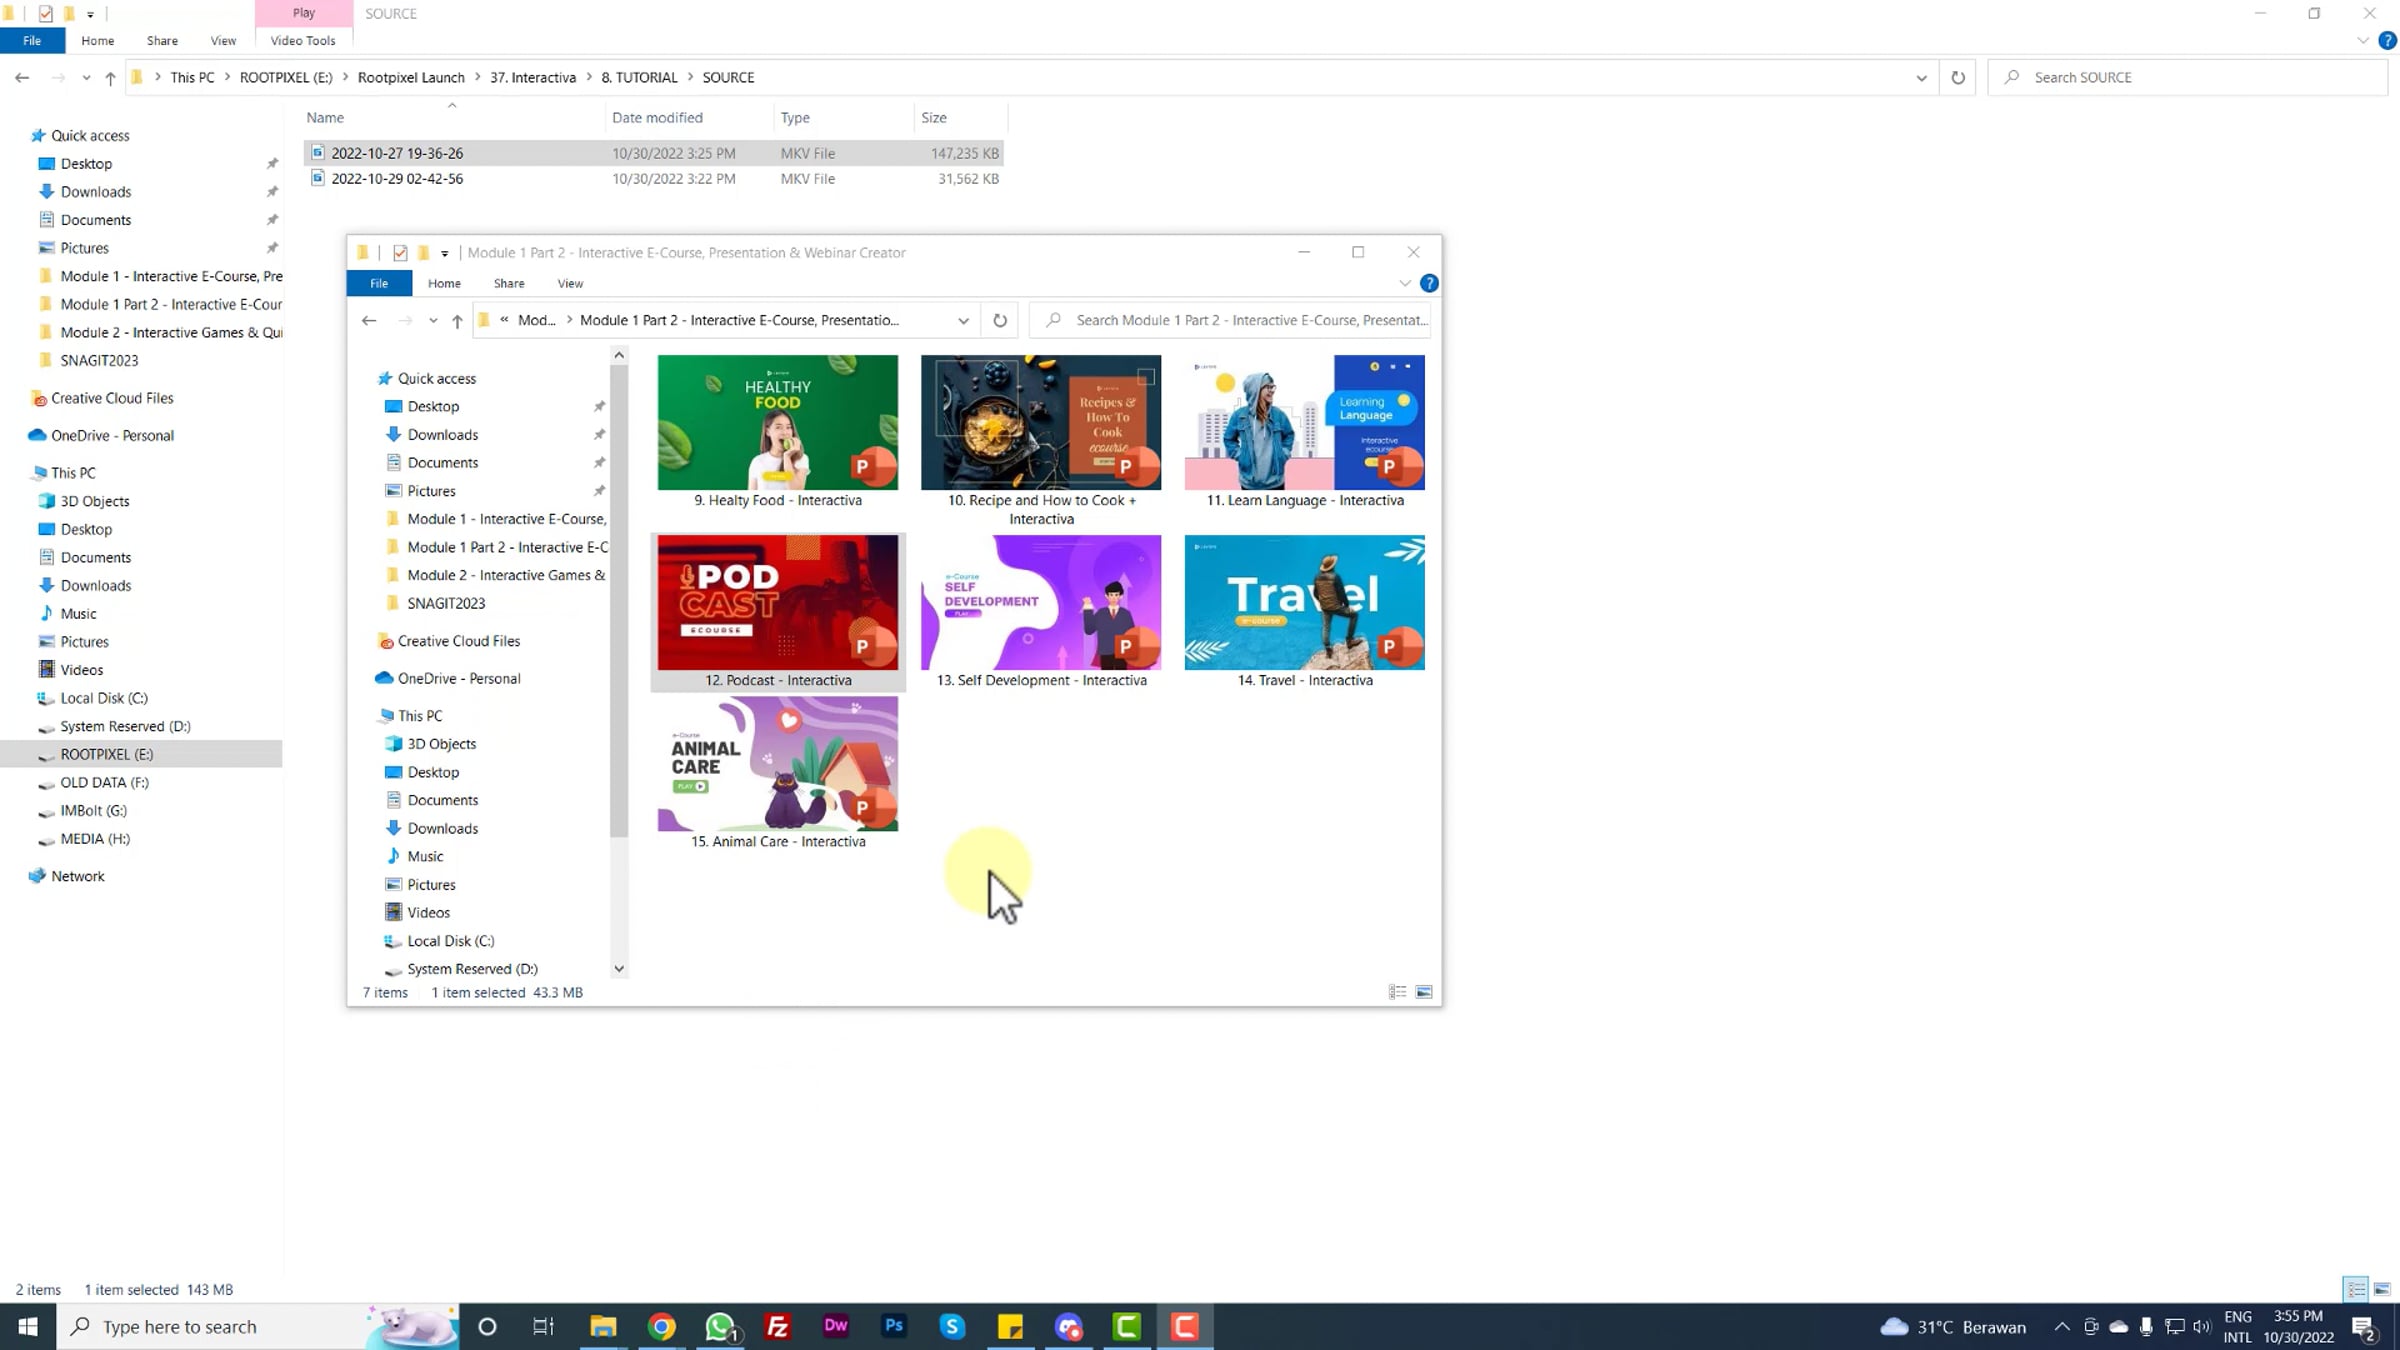Click the 8. TUTORIAL breadcrumb
The image size is (2400, 1350).
639,78
